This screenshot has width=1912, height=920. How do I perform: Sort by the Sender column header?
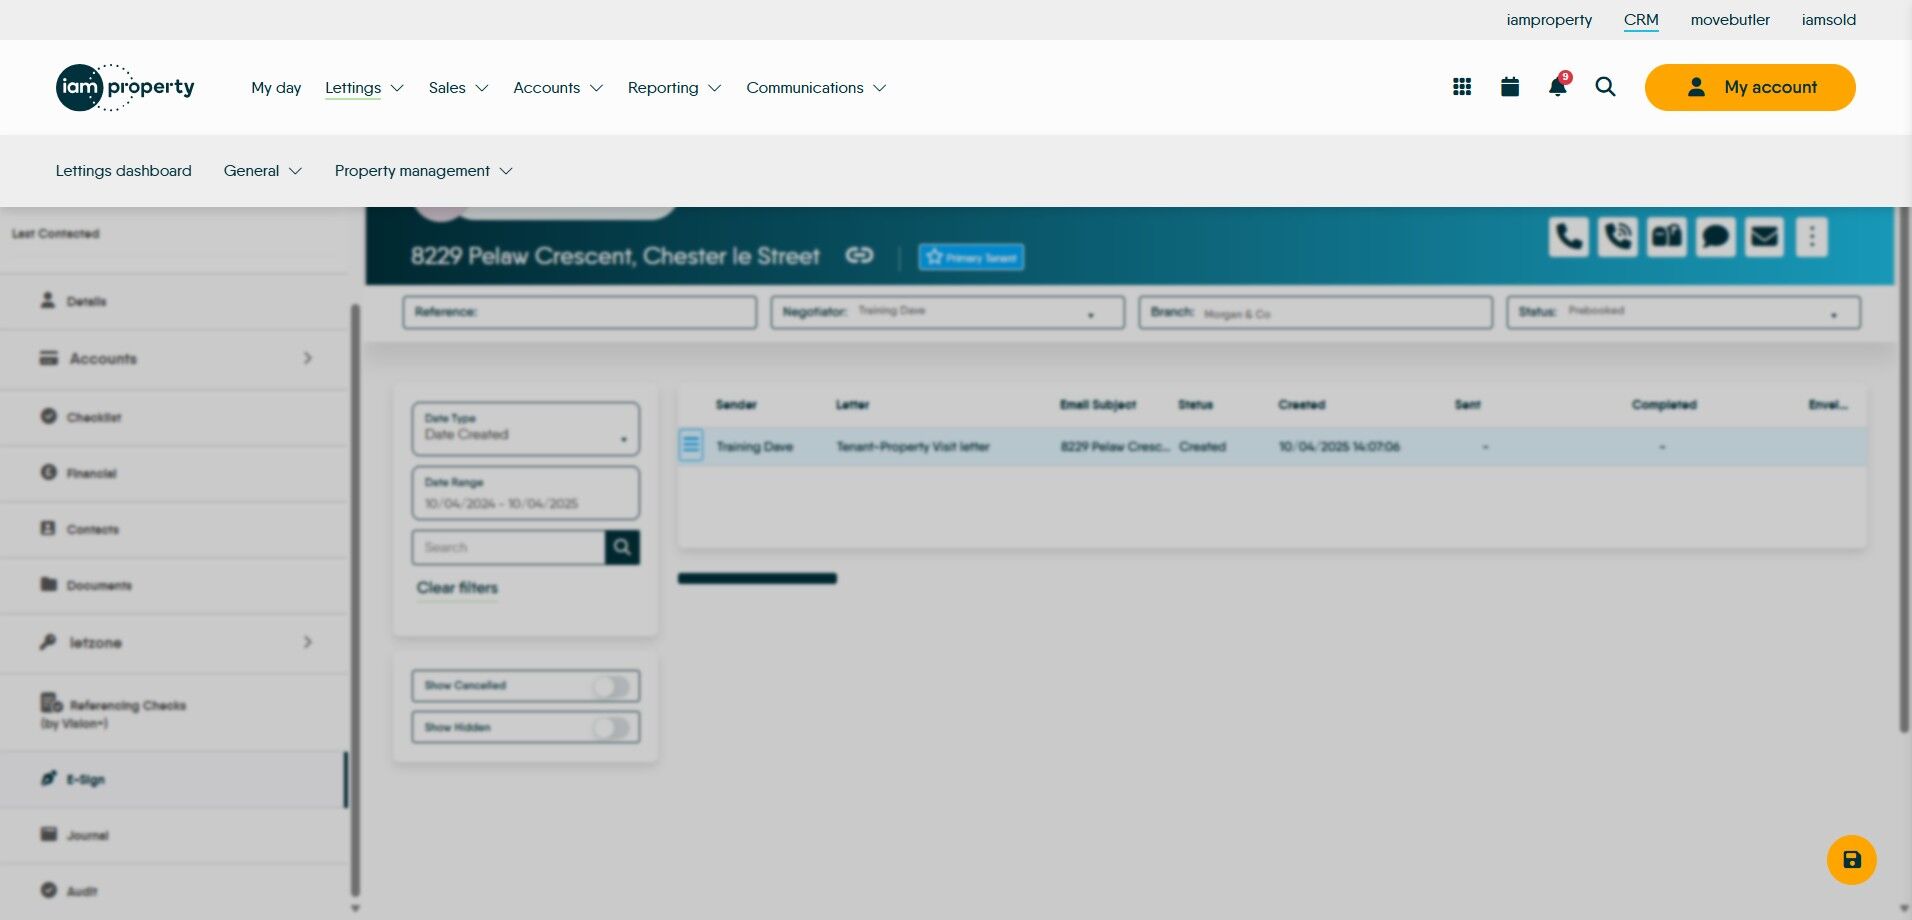point(736,405)
